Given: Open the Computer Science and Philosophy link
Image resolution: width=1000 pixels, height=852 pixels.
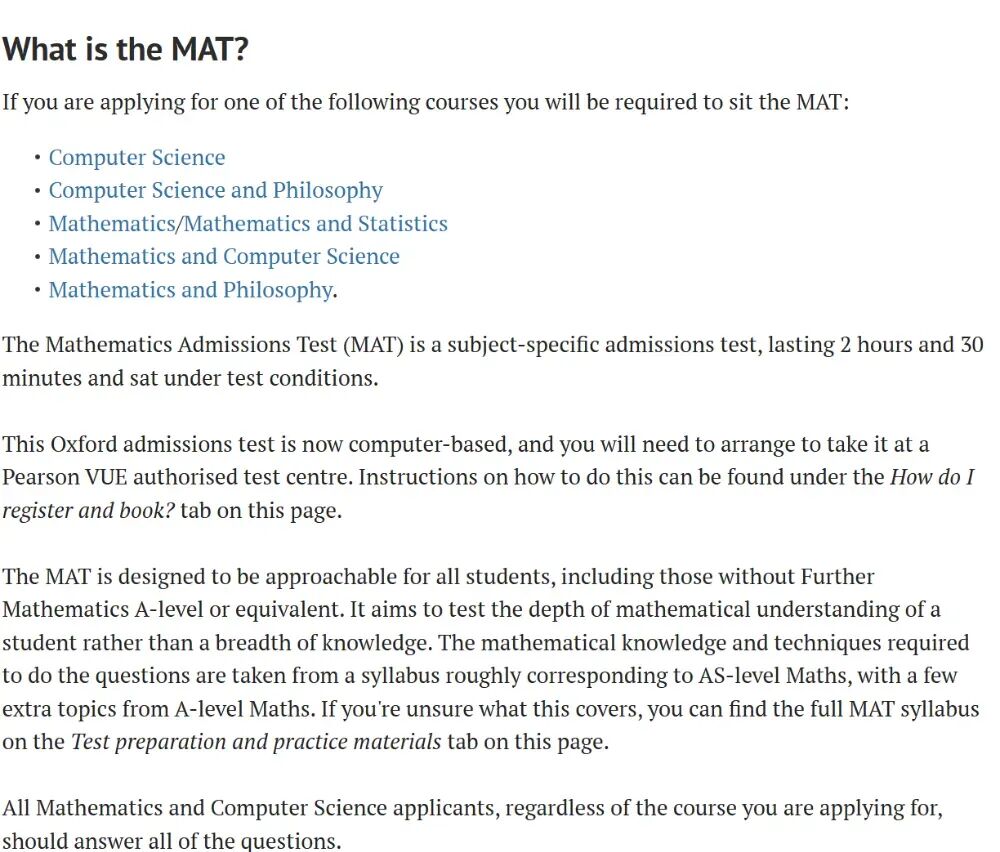Looking at the screenshot, I should [215, 191].
